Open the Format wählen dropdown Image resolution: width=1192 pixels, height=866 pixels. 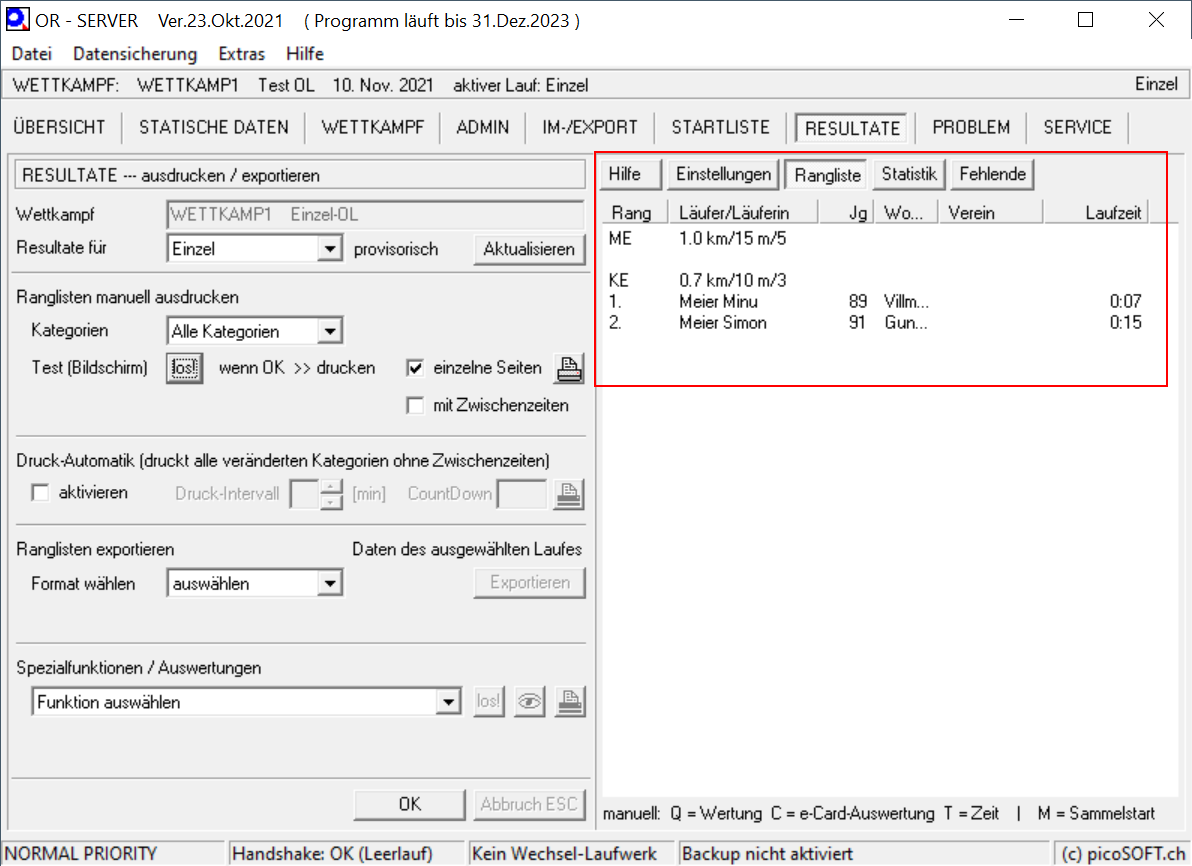[330, 583]
